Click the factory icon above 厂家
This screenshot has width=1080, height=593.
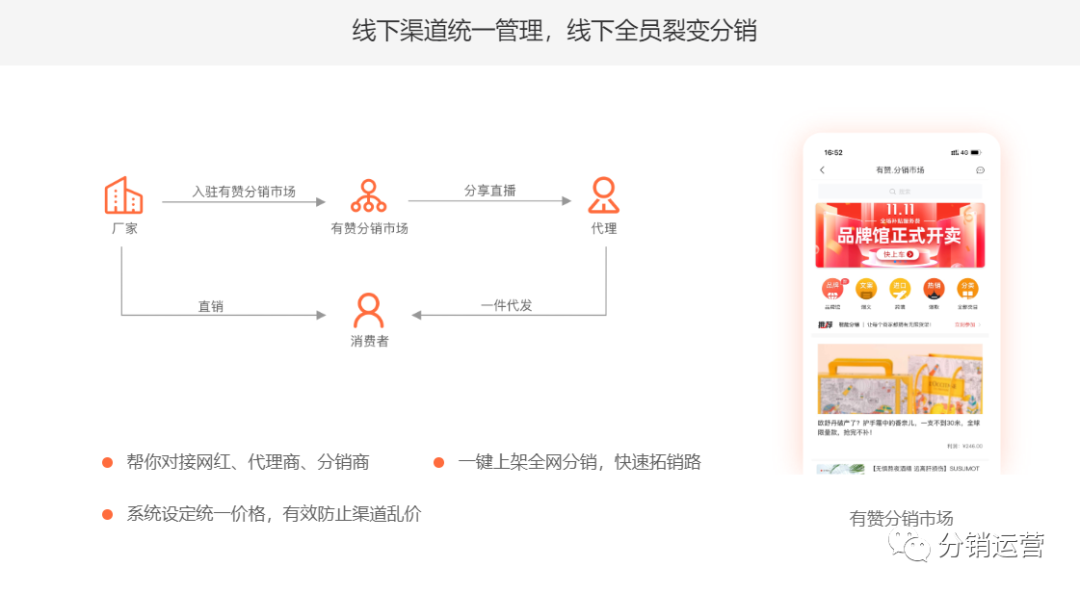(122, 197)
